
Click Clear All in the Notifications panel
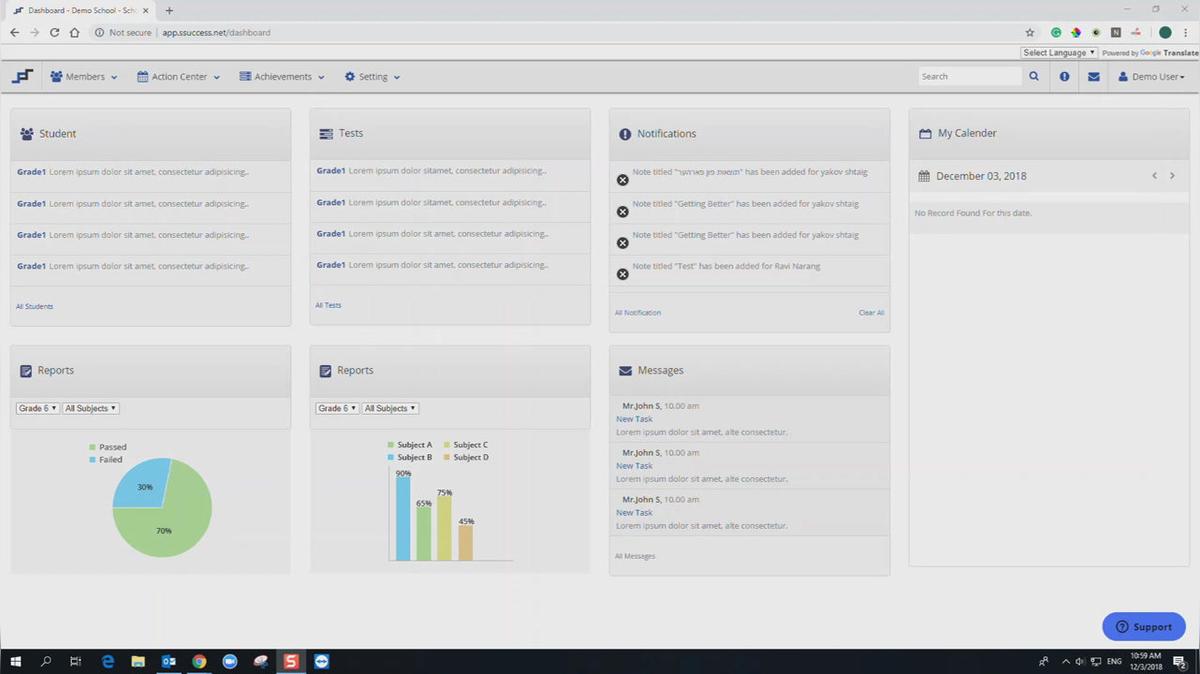pyautogui.click(x=871, y=313)
